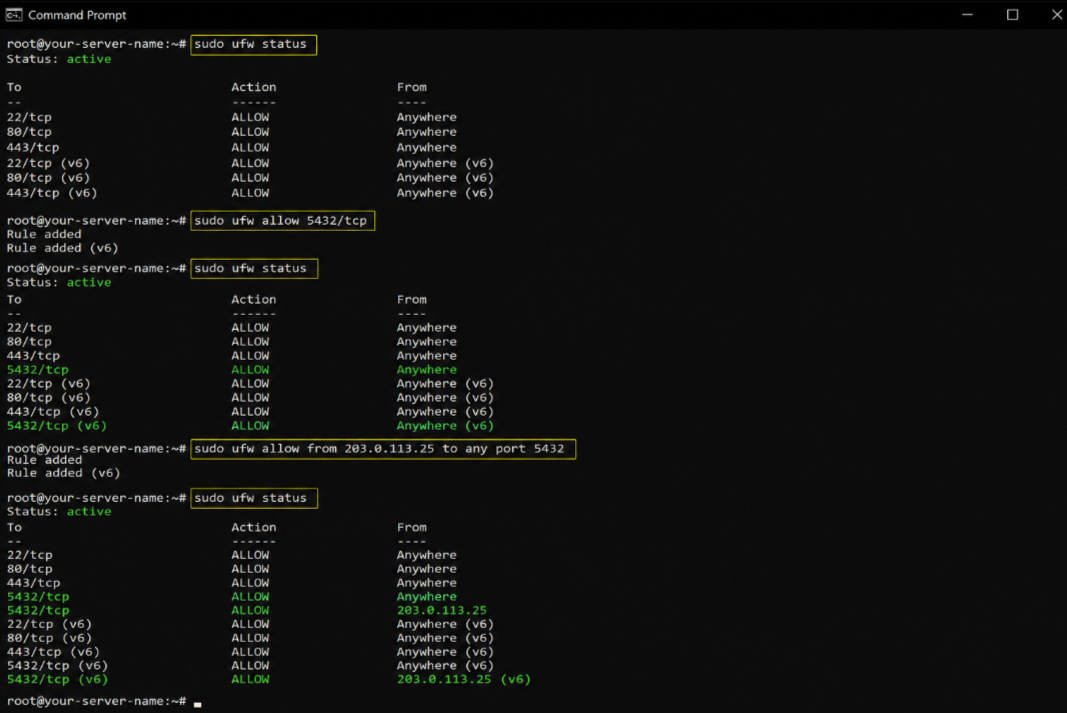The image size is (1067, 713).
Task: Click the final empty "root@your-server-name:~#" prompt
Action: [96, 701]
